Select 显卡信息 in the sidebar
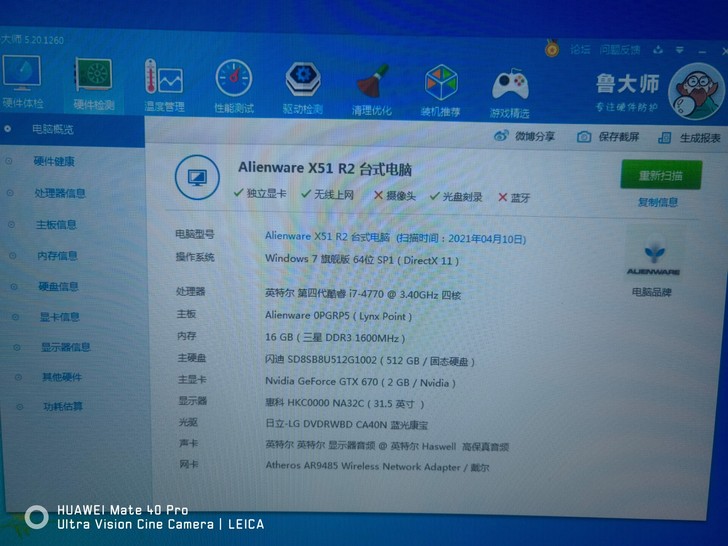The image size is (728, 546). pos(59,317)
